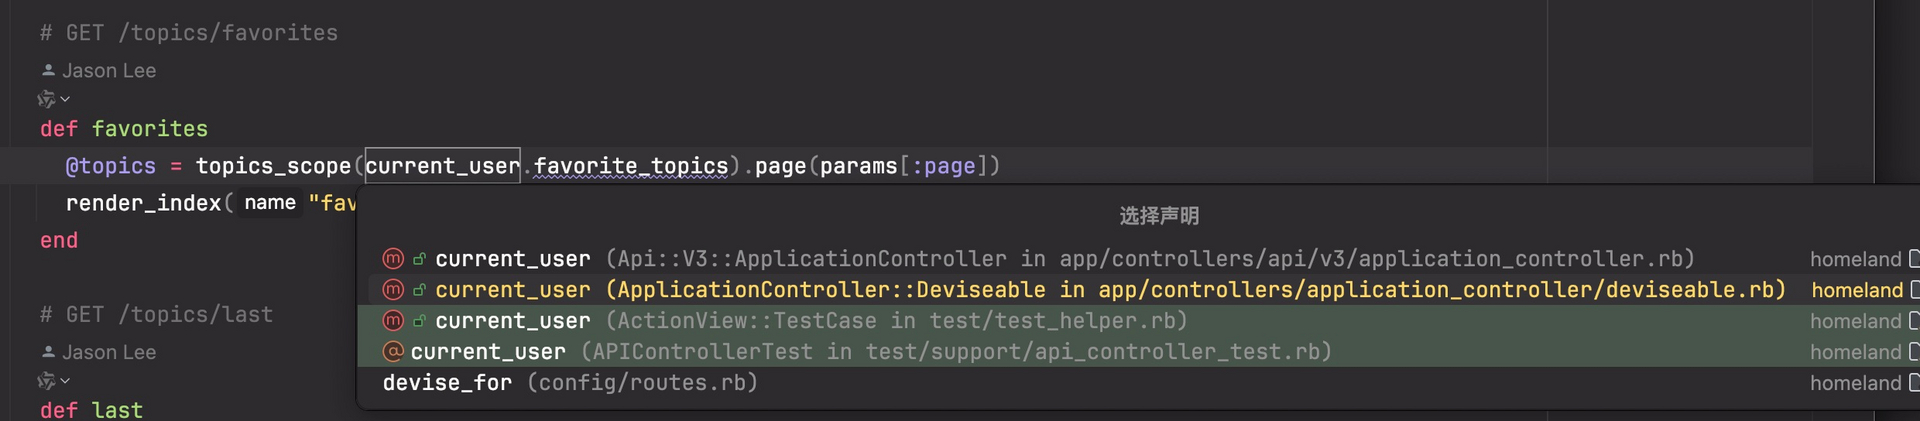This screenshot has height=421, width=1920.
Task: Click the @ icon of APIControllerTest entry
Action: click(393, 352)
